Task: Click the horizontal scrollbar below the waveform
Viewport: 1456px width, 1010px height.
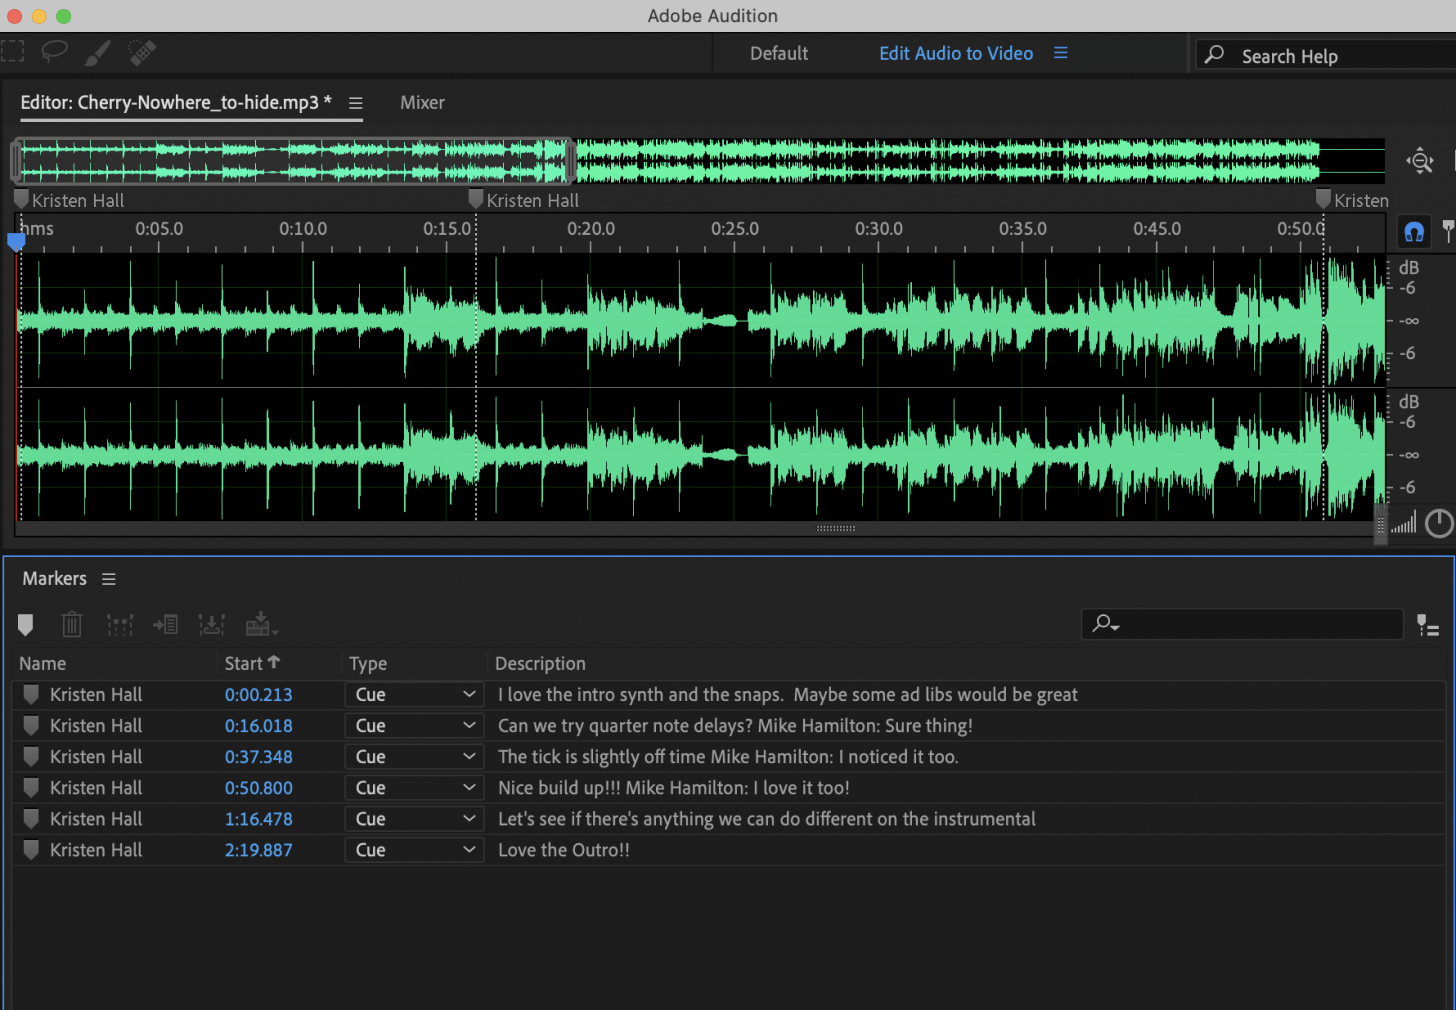Action: click(835, 528)
